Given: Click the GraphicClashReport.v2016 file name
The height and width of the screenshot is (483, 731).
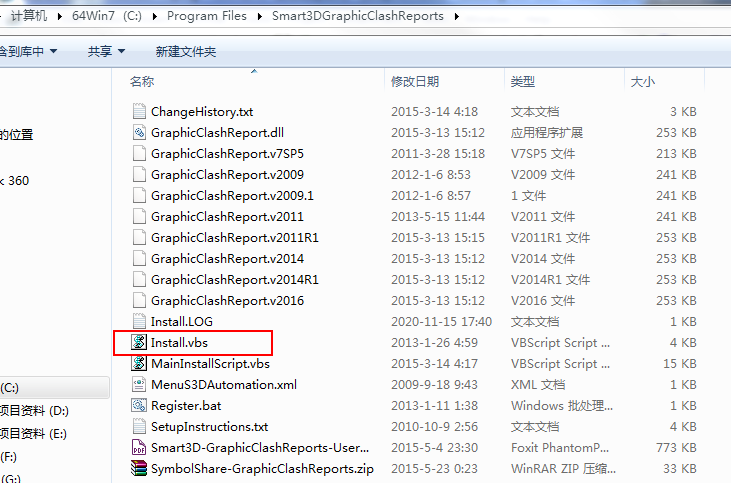Looking at the screenshot, I should pos(227,301).
